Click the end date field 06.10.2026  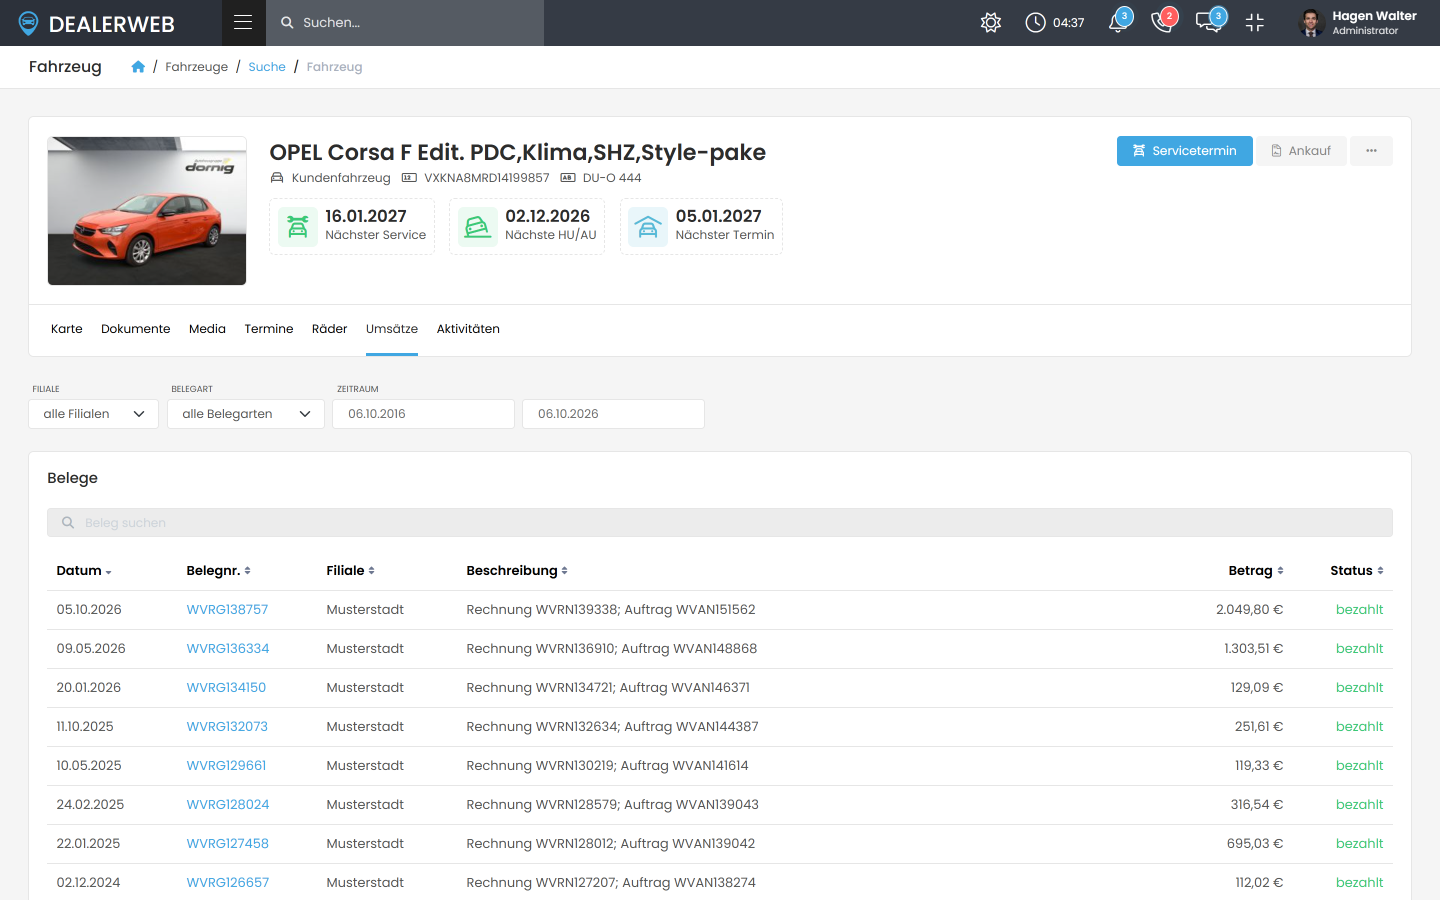[613, 414]
